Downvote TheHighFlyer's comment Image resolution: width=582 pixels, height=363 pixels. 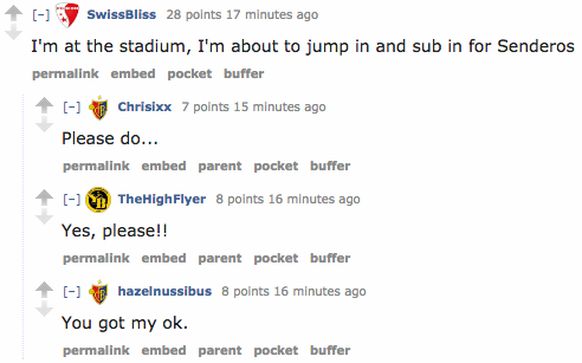pyautogui.click(x=44, y=216)
